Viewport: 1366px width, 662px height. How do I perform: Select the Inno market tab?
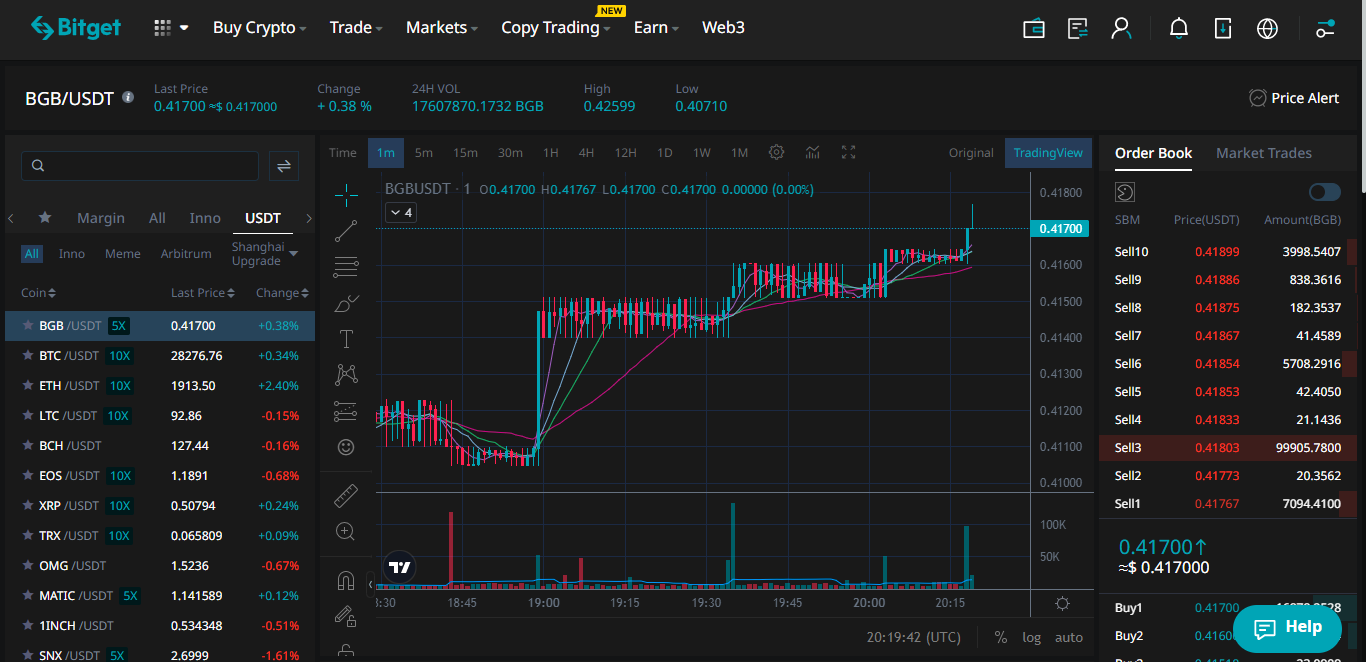pyautogui.click(x=205, y=218)
